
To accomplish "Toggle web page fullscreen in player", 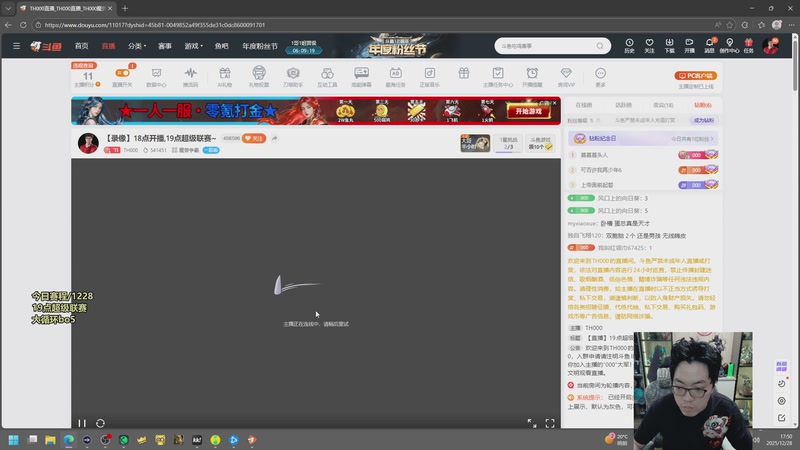I will coord(532,423).
